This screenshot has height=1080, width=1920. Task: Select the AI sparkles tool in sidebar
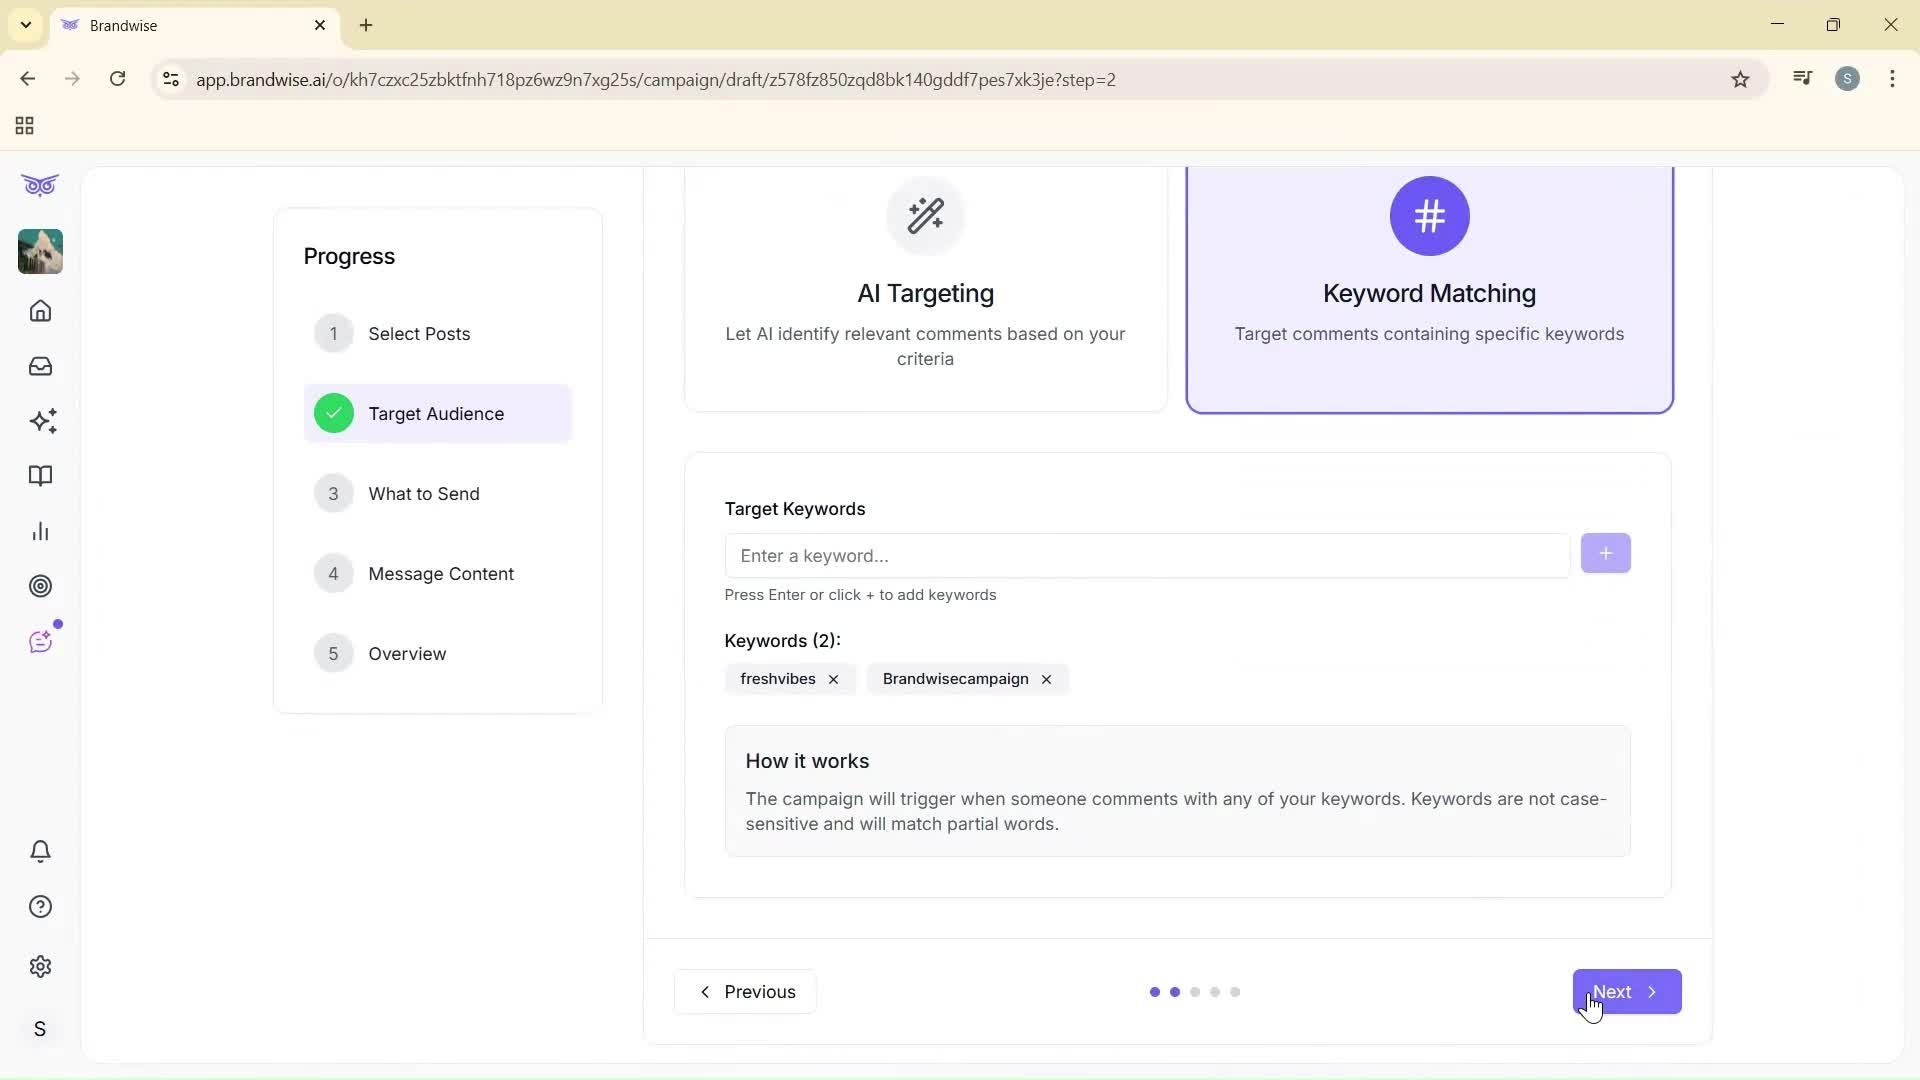pos(40,421)
